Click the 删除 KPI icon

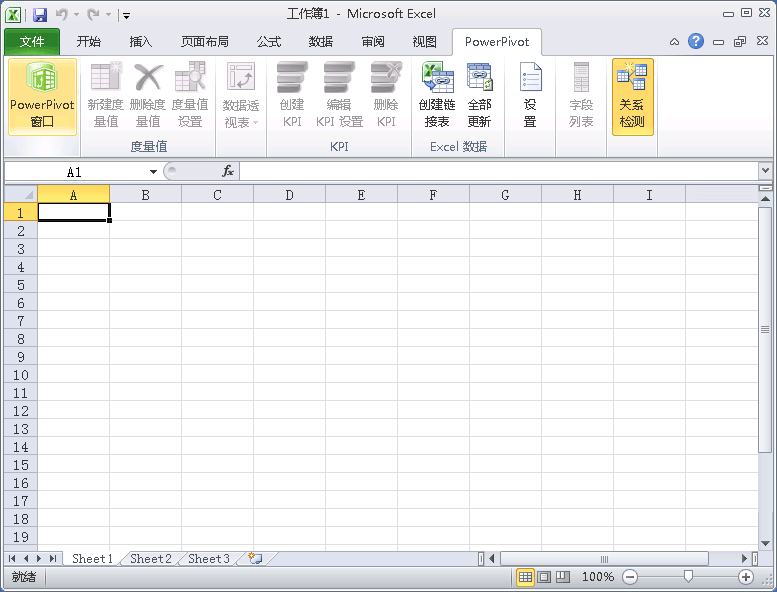click(x=386, y=95)
